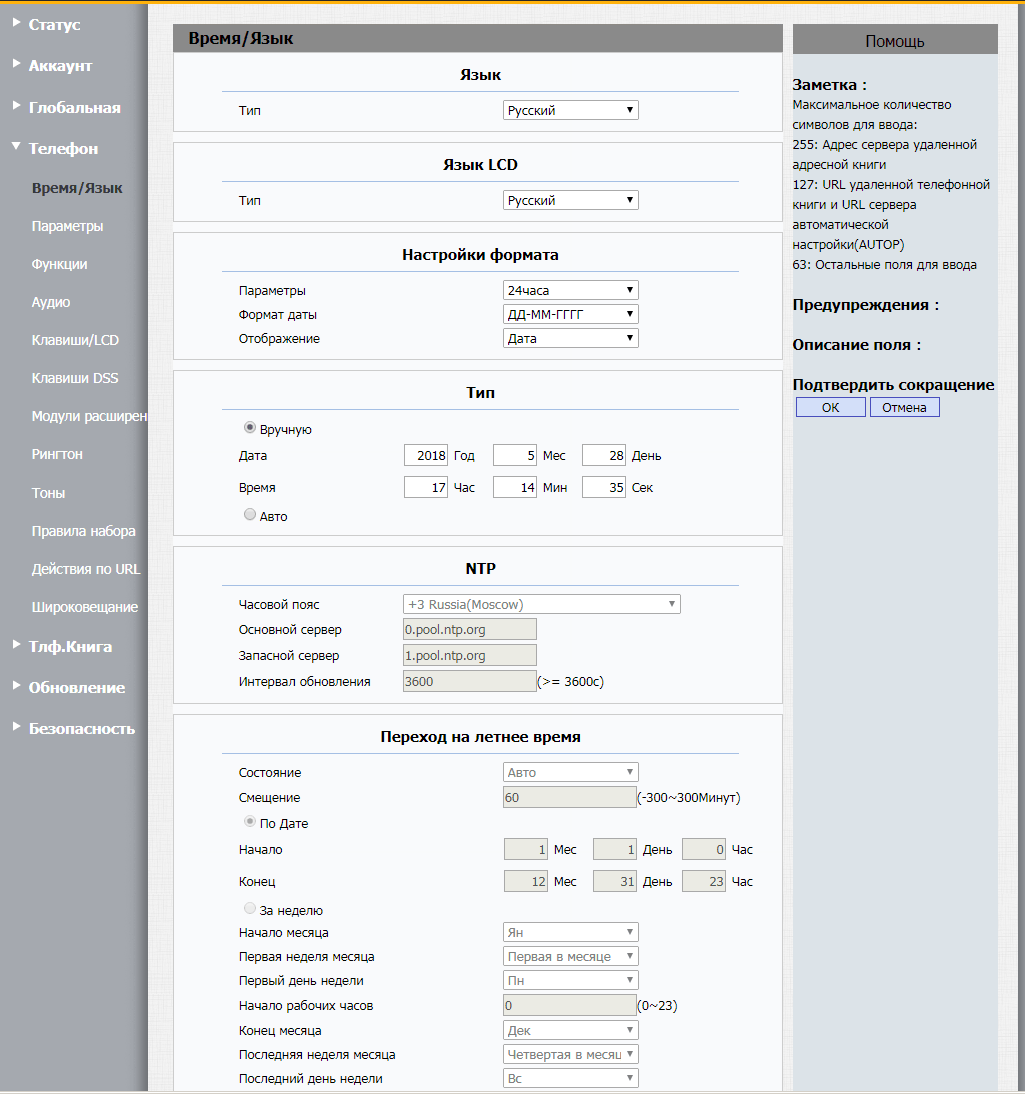Click the Конец hour field

point(704,882)
